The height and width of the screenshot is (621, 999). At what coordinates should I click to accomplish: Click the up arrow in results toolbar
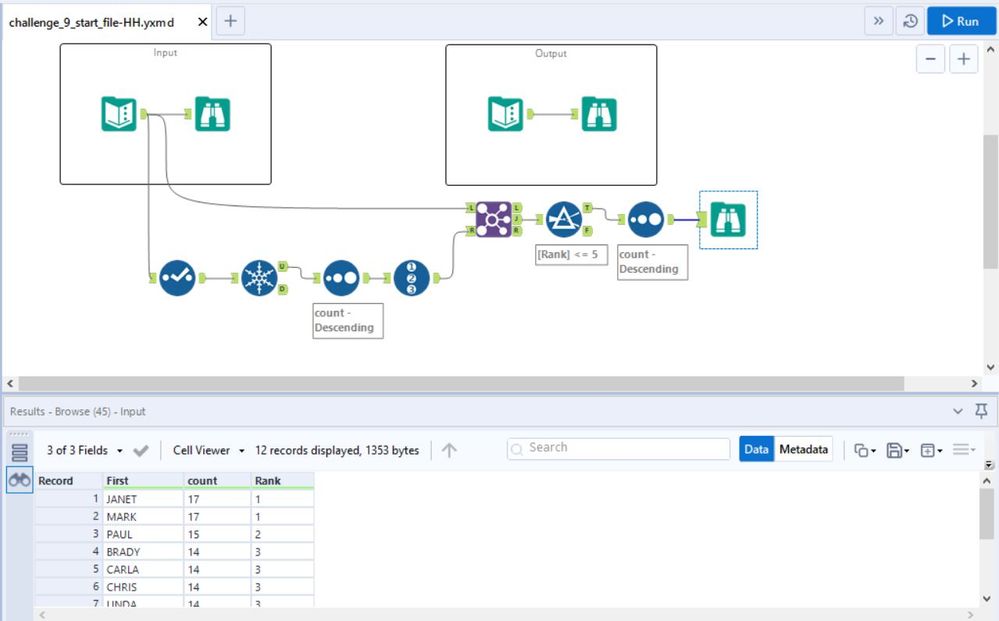[449, 450]
